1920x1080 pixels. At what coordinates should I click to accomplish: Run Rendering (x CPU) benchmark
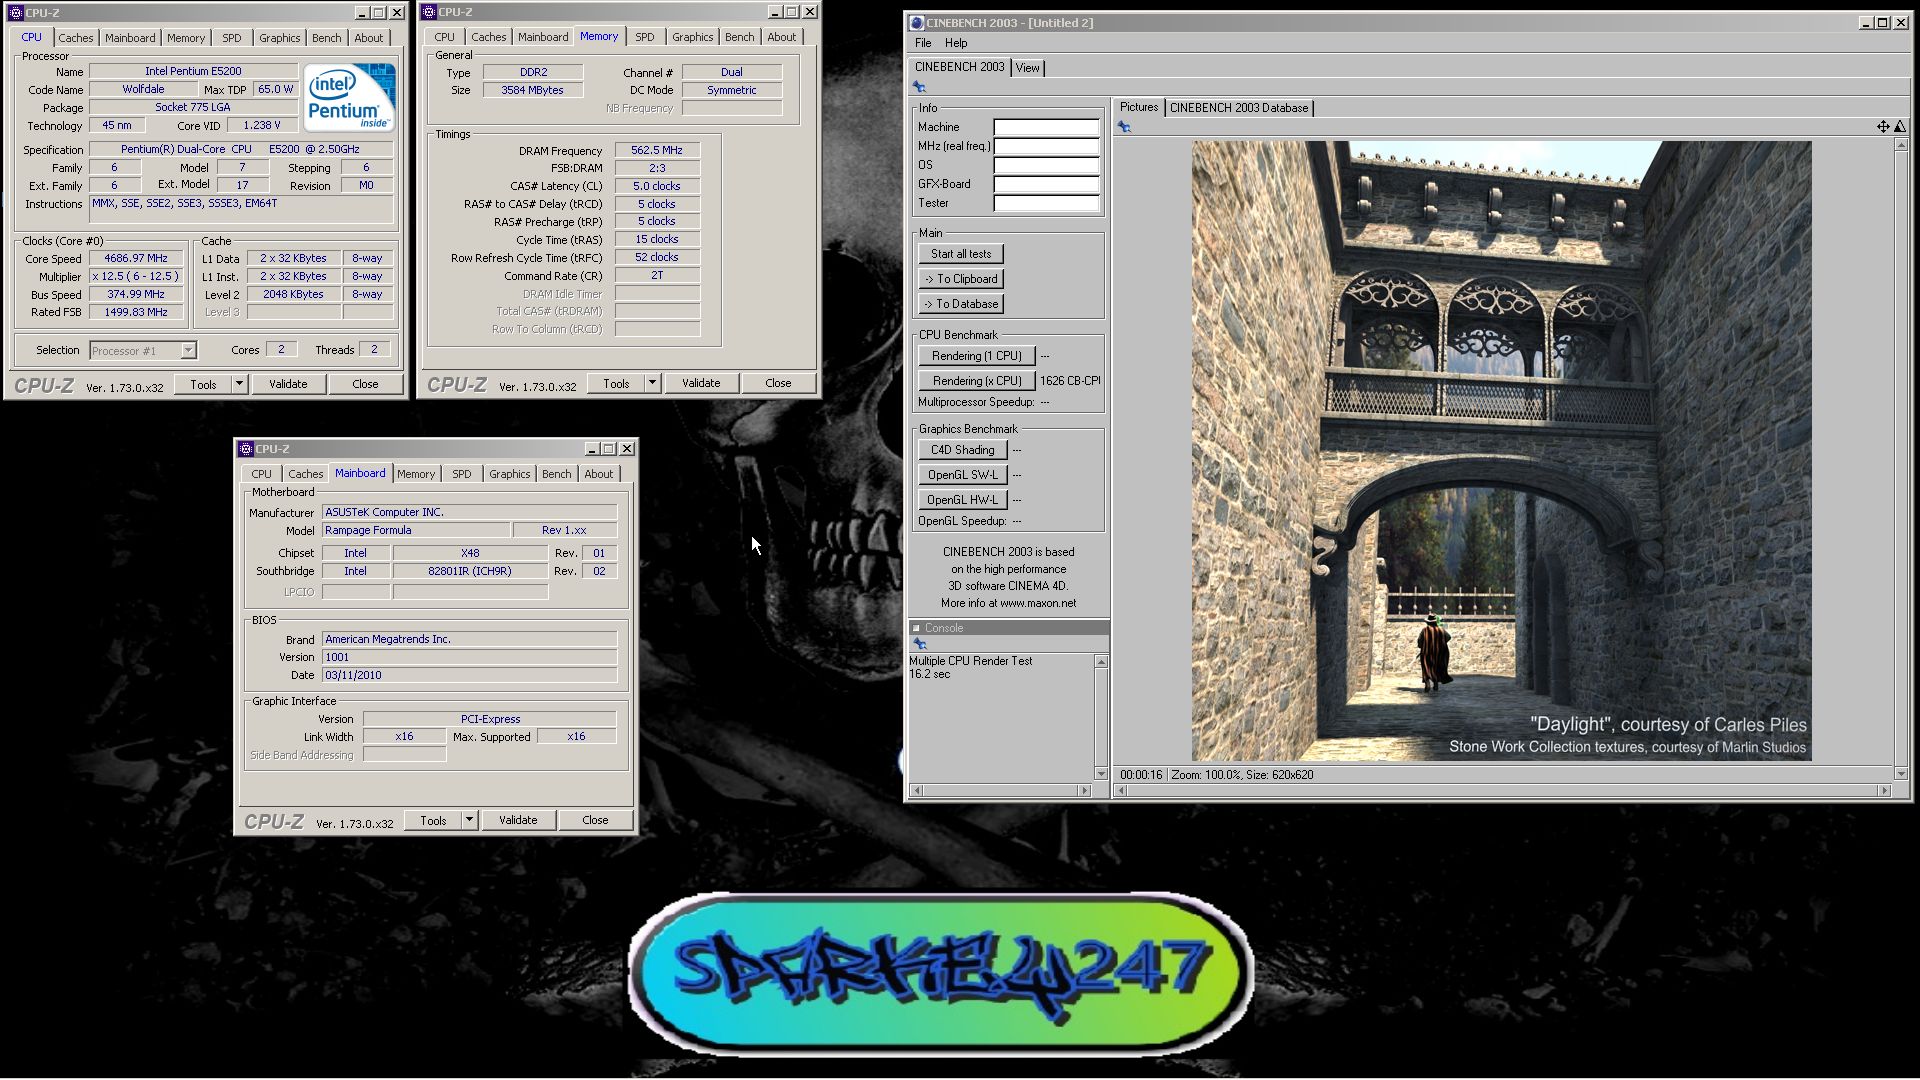pos(976,381)
